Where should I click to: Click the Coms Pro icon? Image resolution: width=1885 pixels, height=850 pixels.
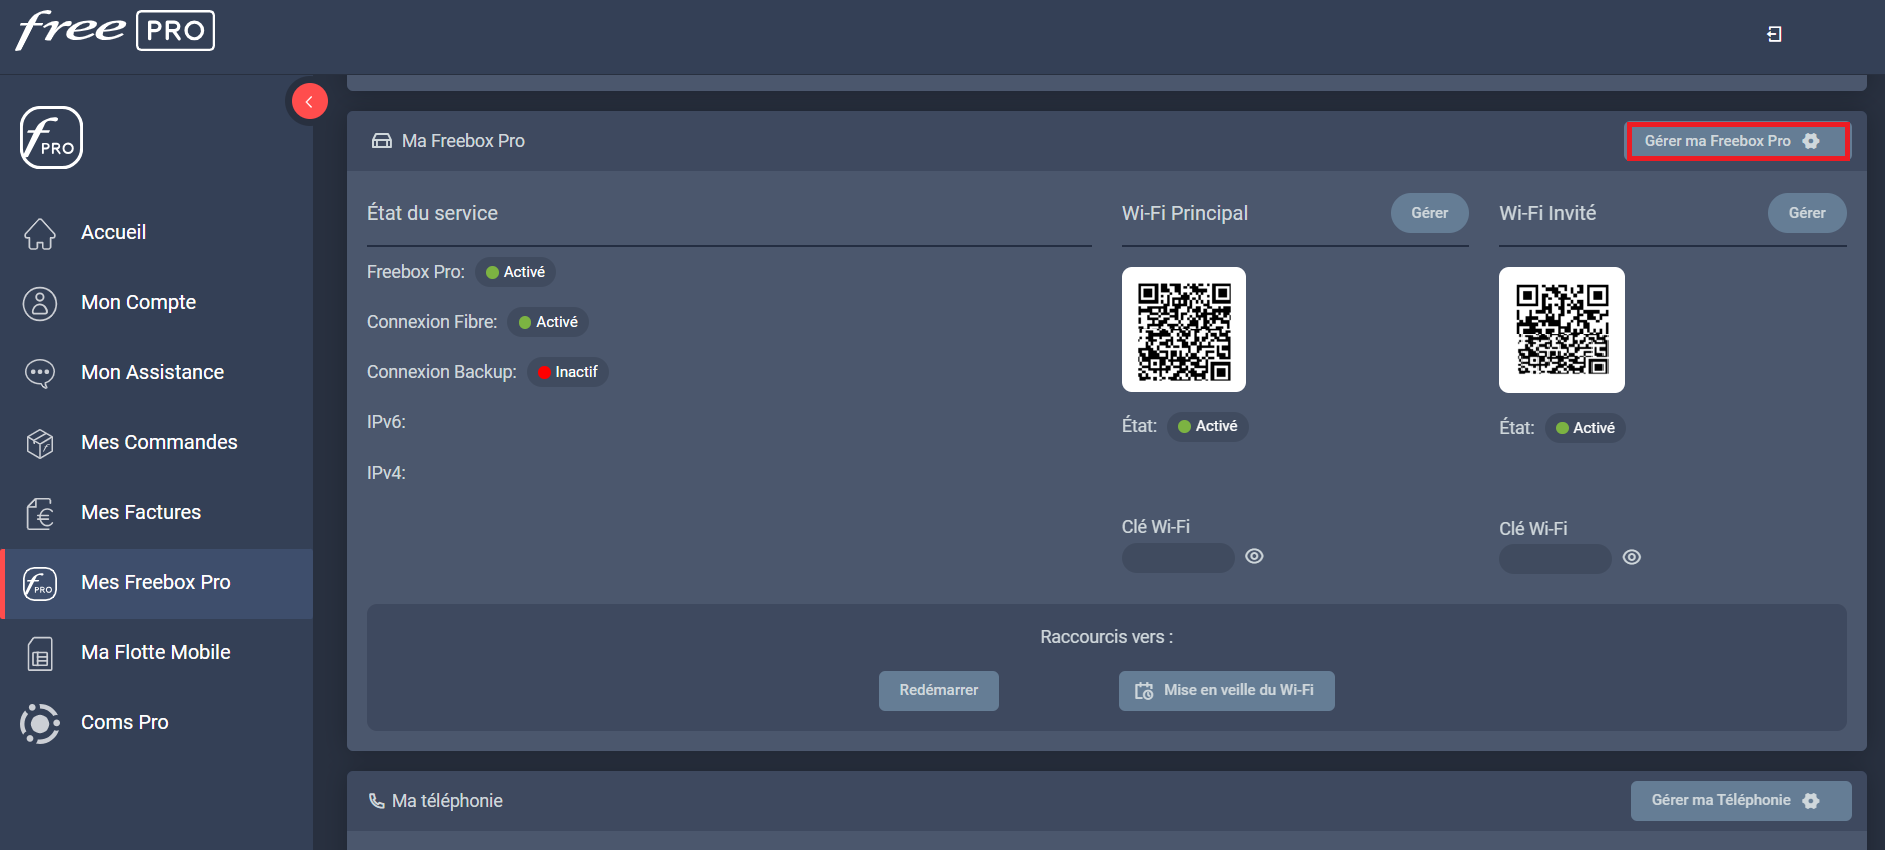(40, 723)
